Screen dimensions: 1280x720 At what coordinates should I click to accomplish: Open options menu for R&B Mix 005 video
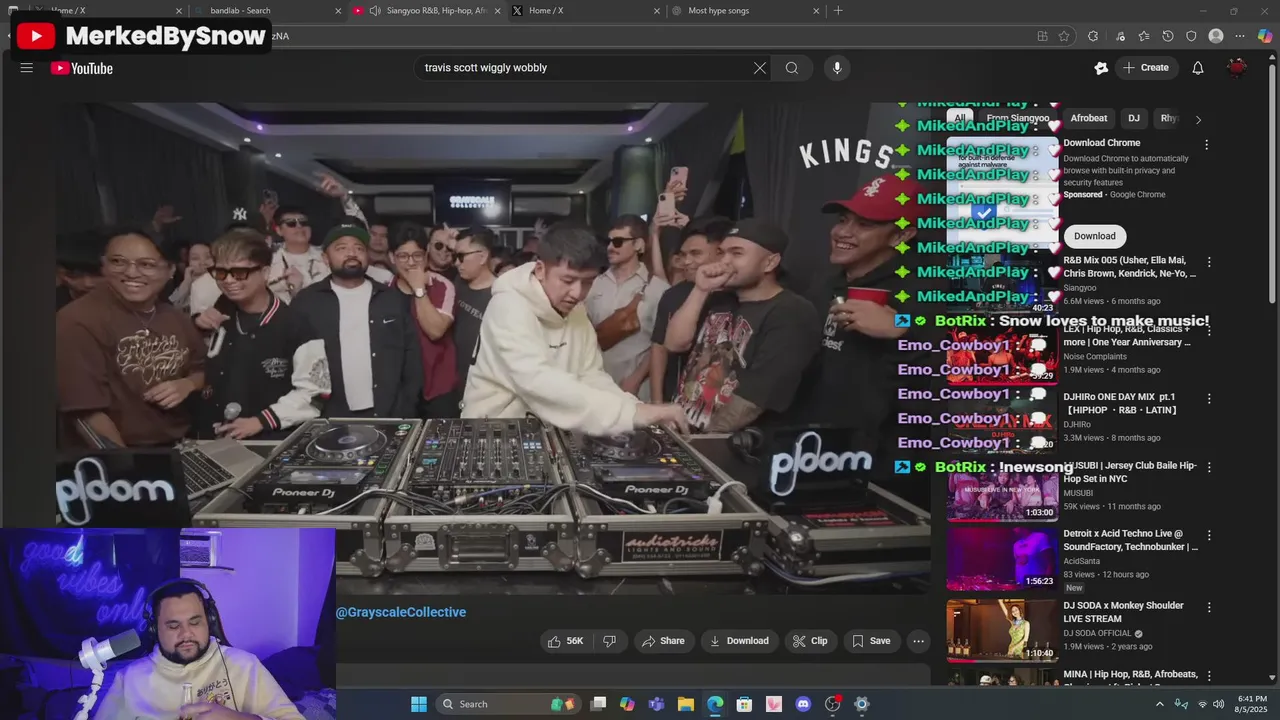click(x=1209, y=262)
